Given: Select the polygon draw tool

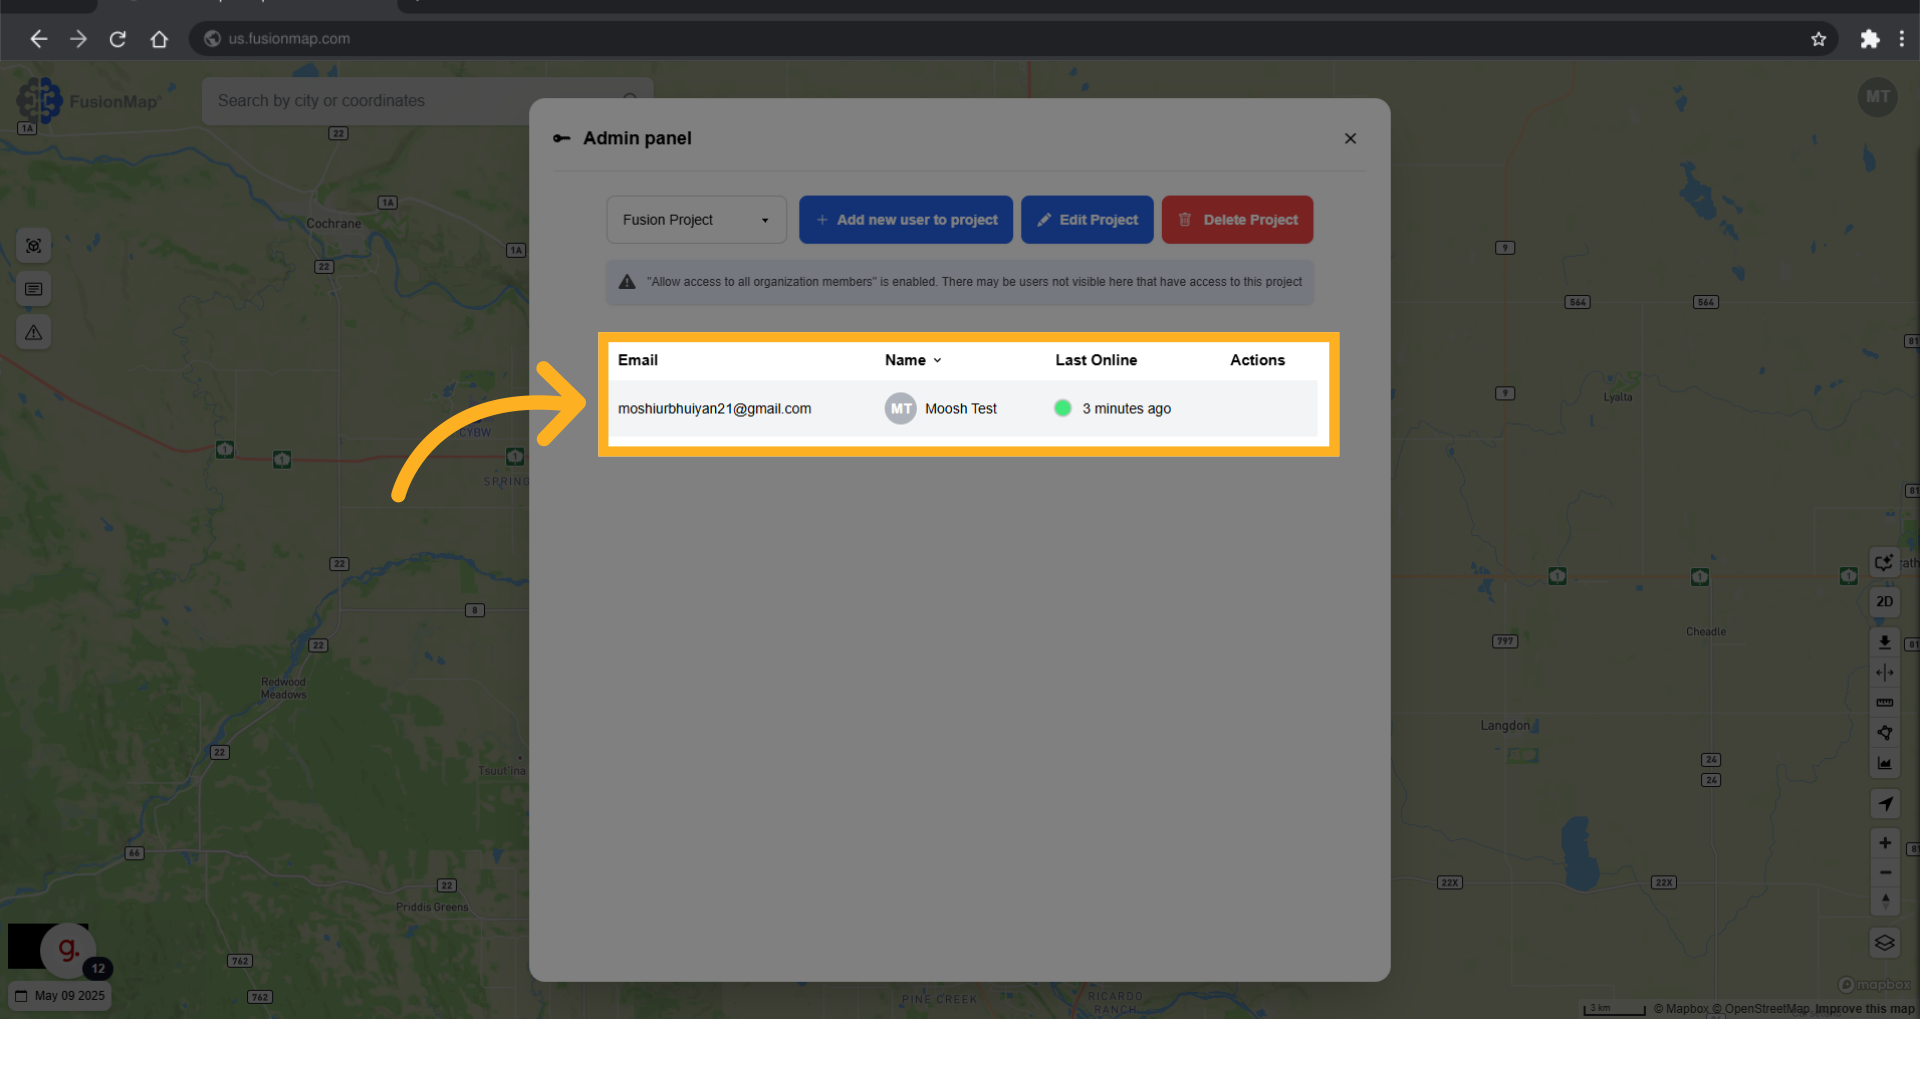Looking at the screenshot, I should click(x=1884, y=733).
